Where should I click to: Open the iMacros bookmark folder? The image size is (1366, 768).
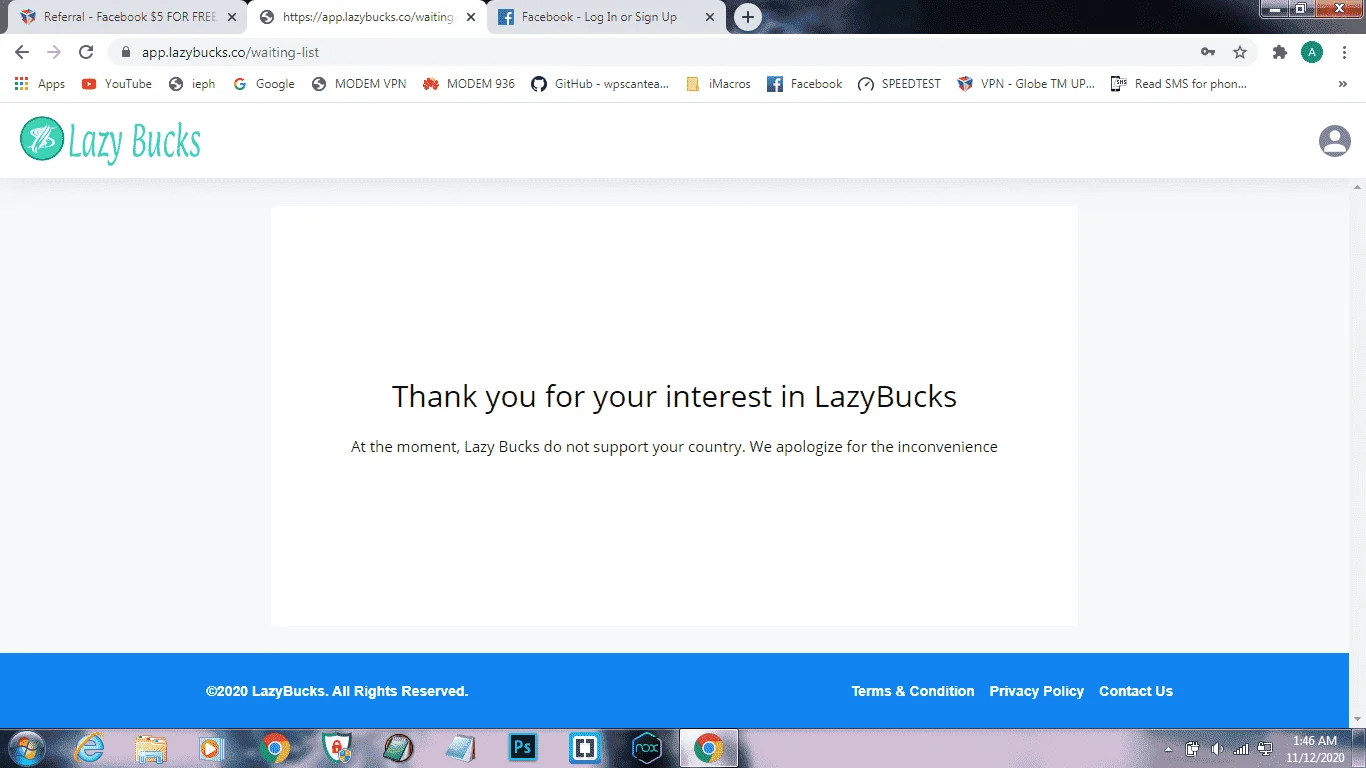(718, 84)
